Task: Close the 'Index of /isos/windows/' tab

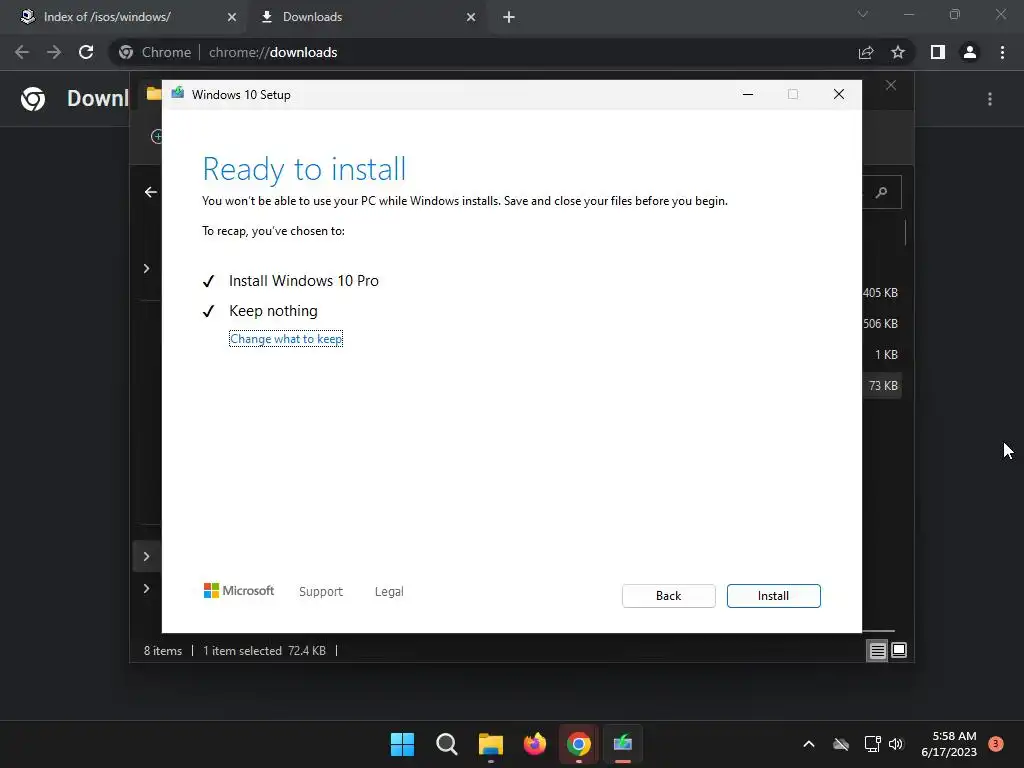Action: [x=232, y=17]
